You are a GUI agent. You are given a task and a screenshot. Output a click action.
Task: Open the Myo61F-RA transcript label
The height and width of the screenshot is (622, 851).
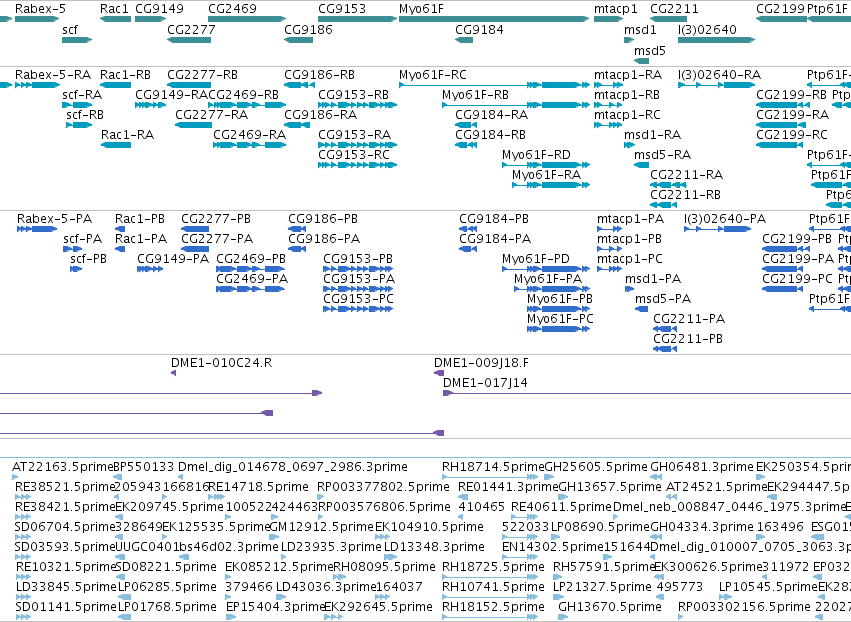tap(547, 175)
